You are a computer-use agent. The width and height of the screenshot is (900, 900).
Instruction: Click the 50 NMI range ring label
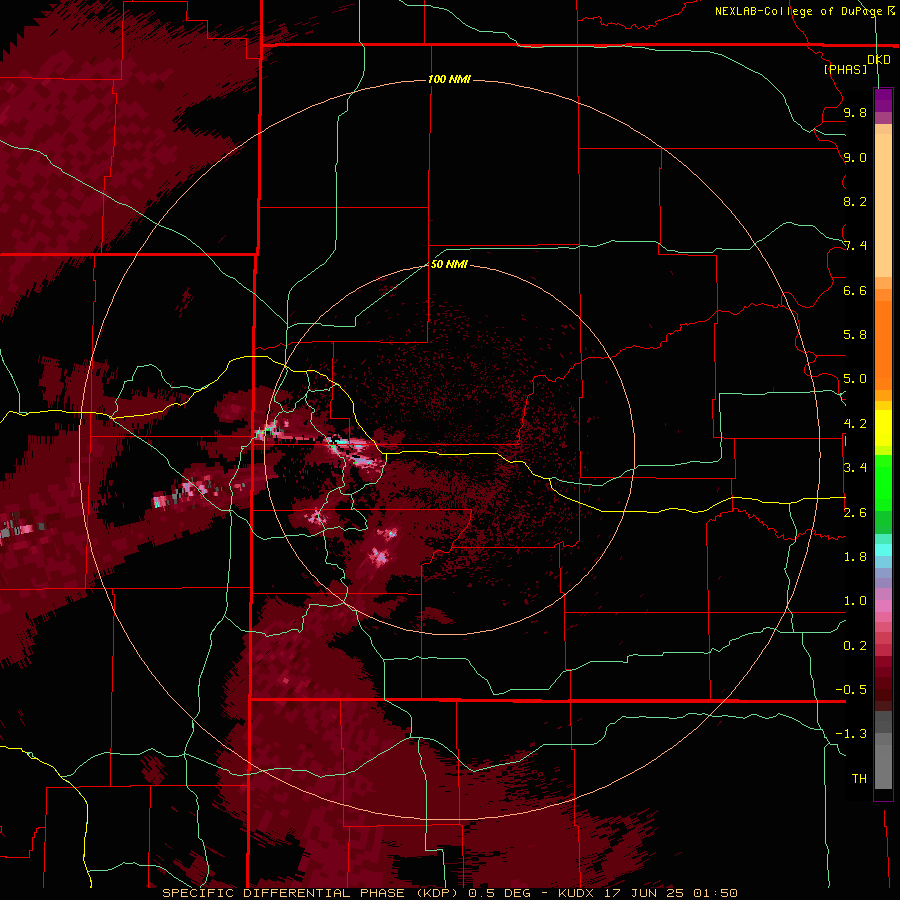pos(449,265)
